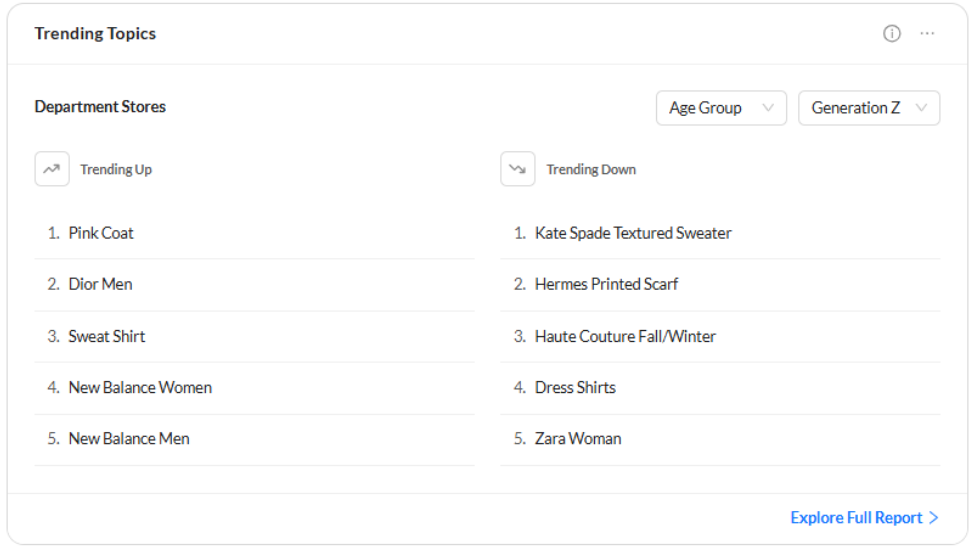Open the three-dot more options menu

click(x=928, y=34)
